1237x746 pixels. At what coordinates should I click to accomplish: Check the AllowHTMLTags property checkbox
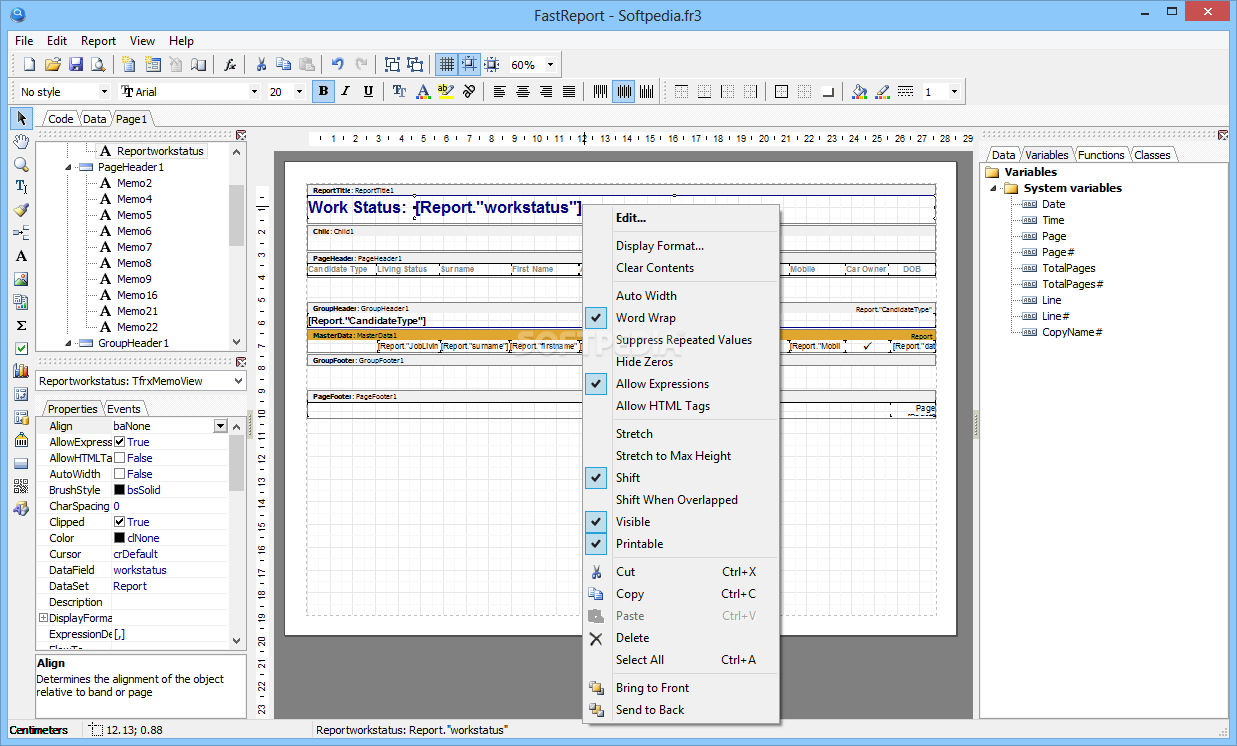[x=119, y=458]
